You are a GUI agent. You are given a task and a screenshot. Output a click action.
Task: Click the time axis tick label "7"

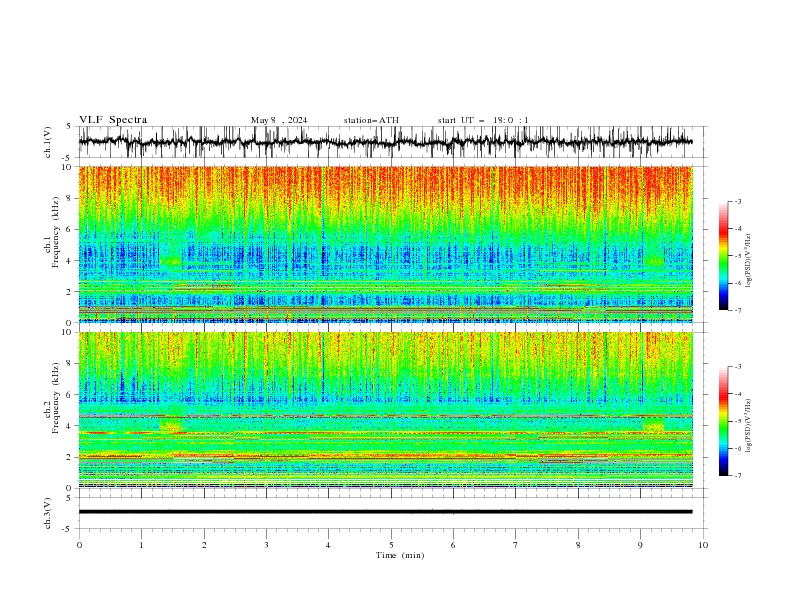516,545
